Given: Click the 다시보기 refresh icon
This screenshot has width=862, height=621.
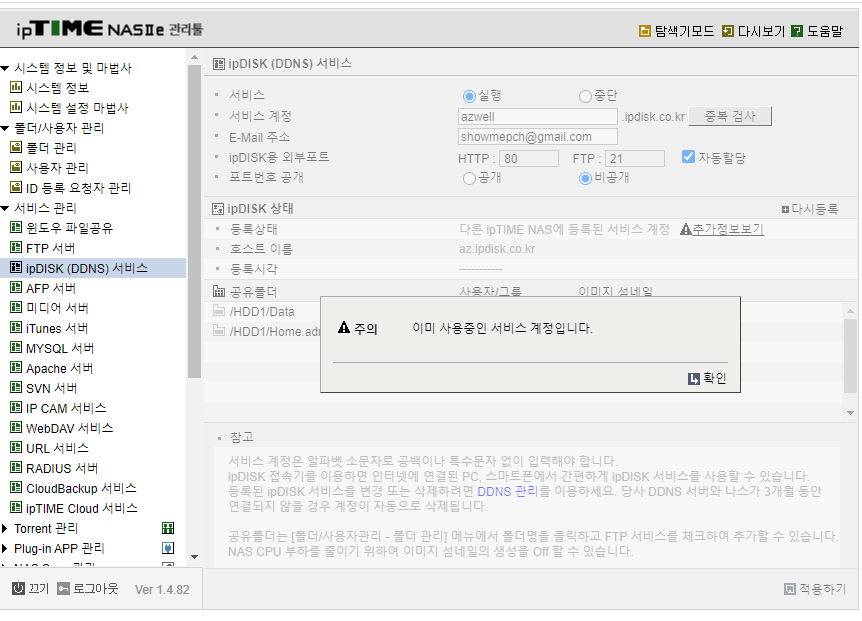Looking at the screenshot, I should (727, 31).
